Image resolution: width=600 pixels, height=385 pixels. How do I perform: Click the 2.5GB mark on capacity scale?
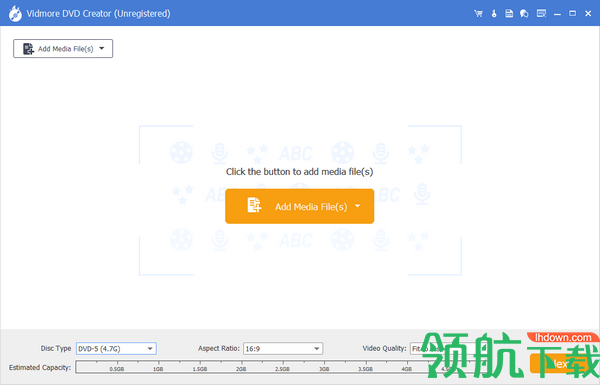pos(282,369)
